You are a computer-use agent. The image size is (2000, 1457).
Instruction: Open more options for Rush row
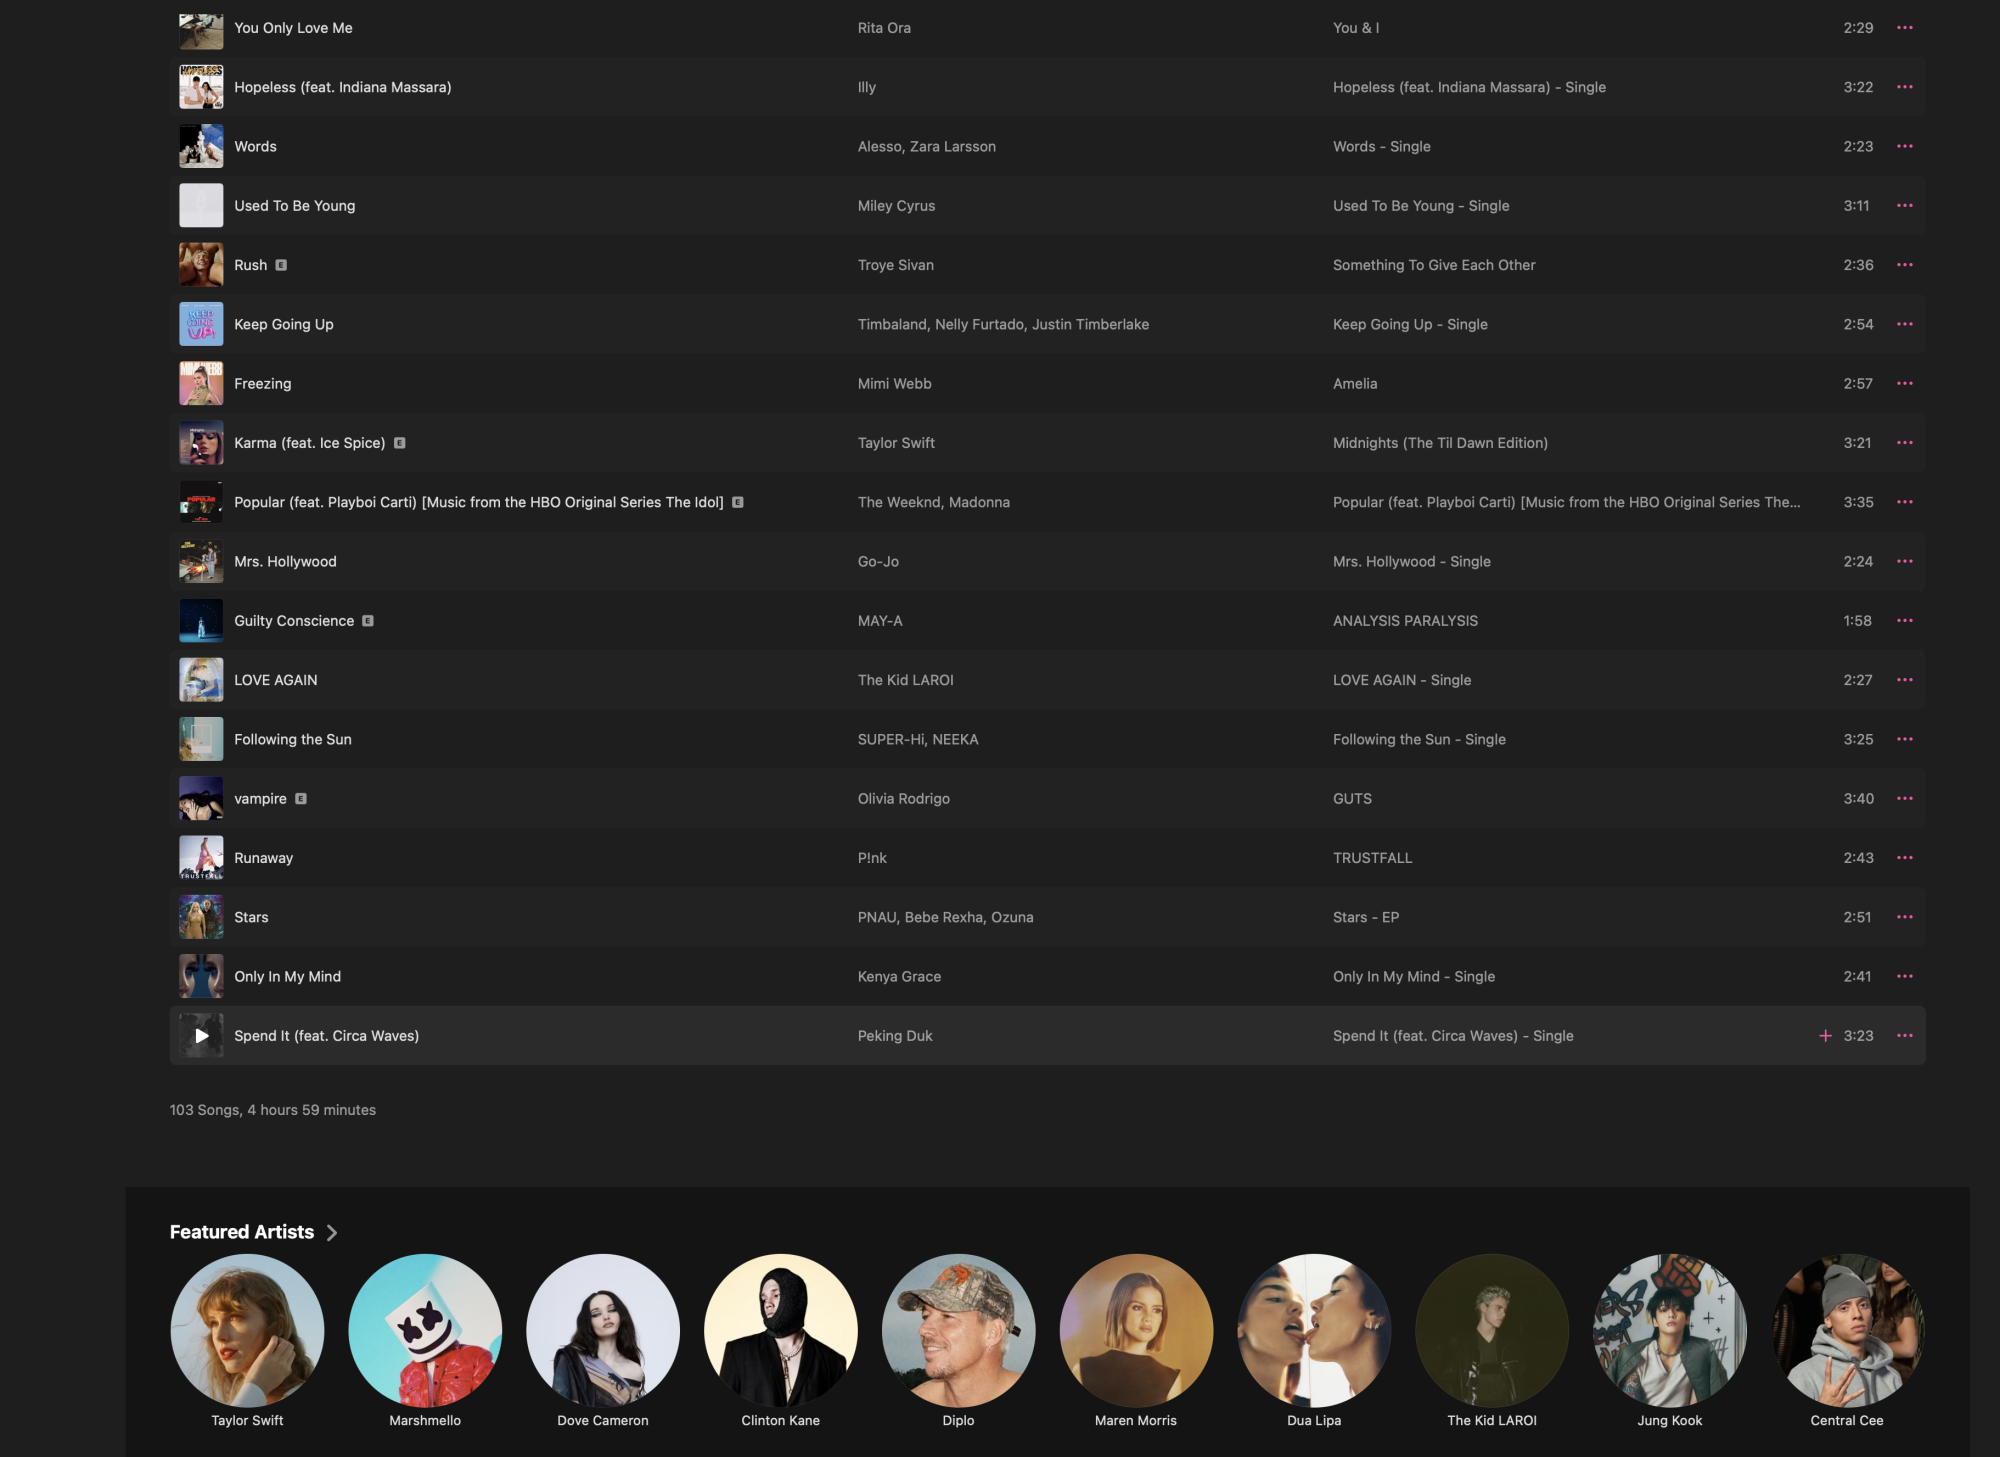(x=1904, y=265)
